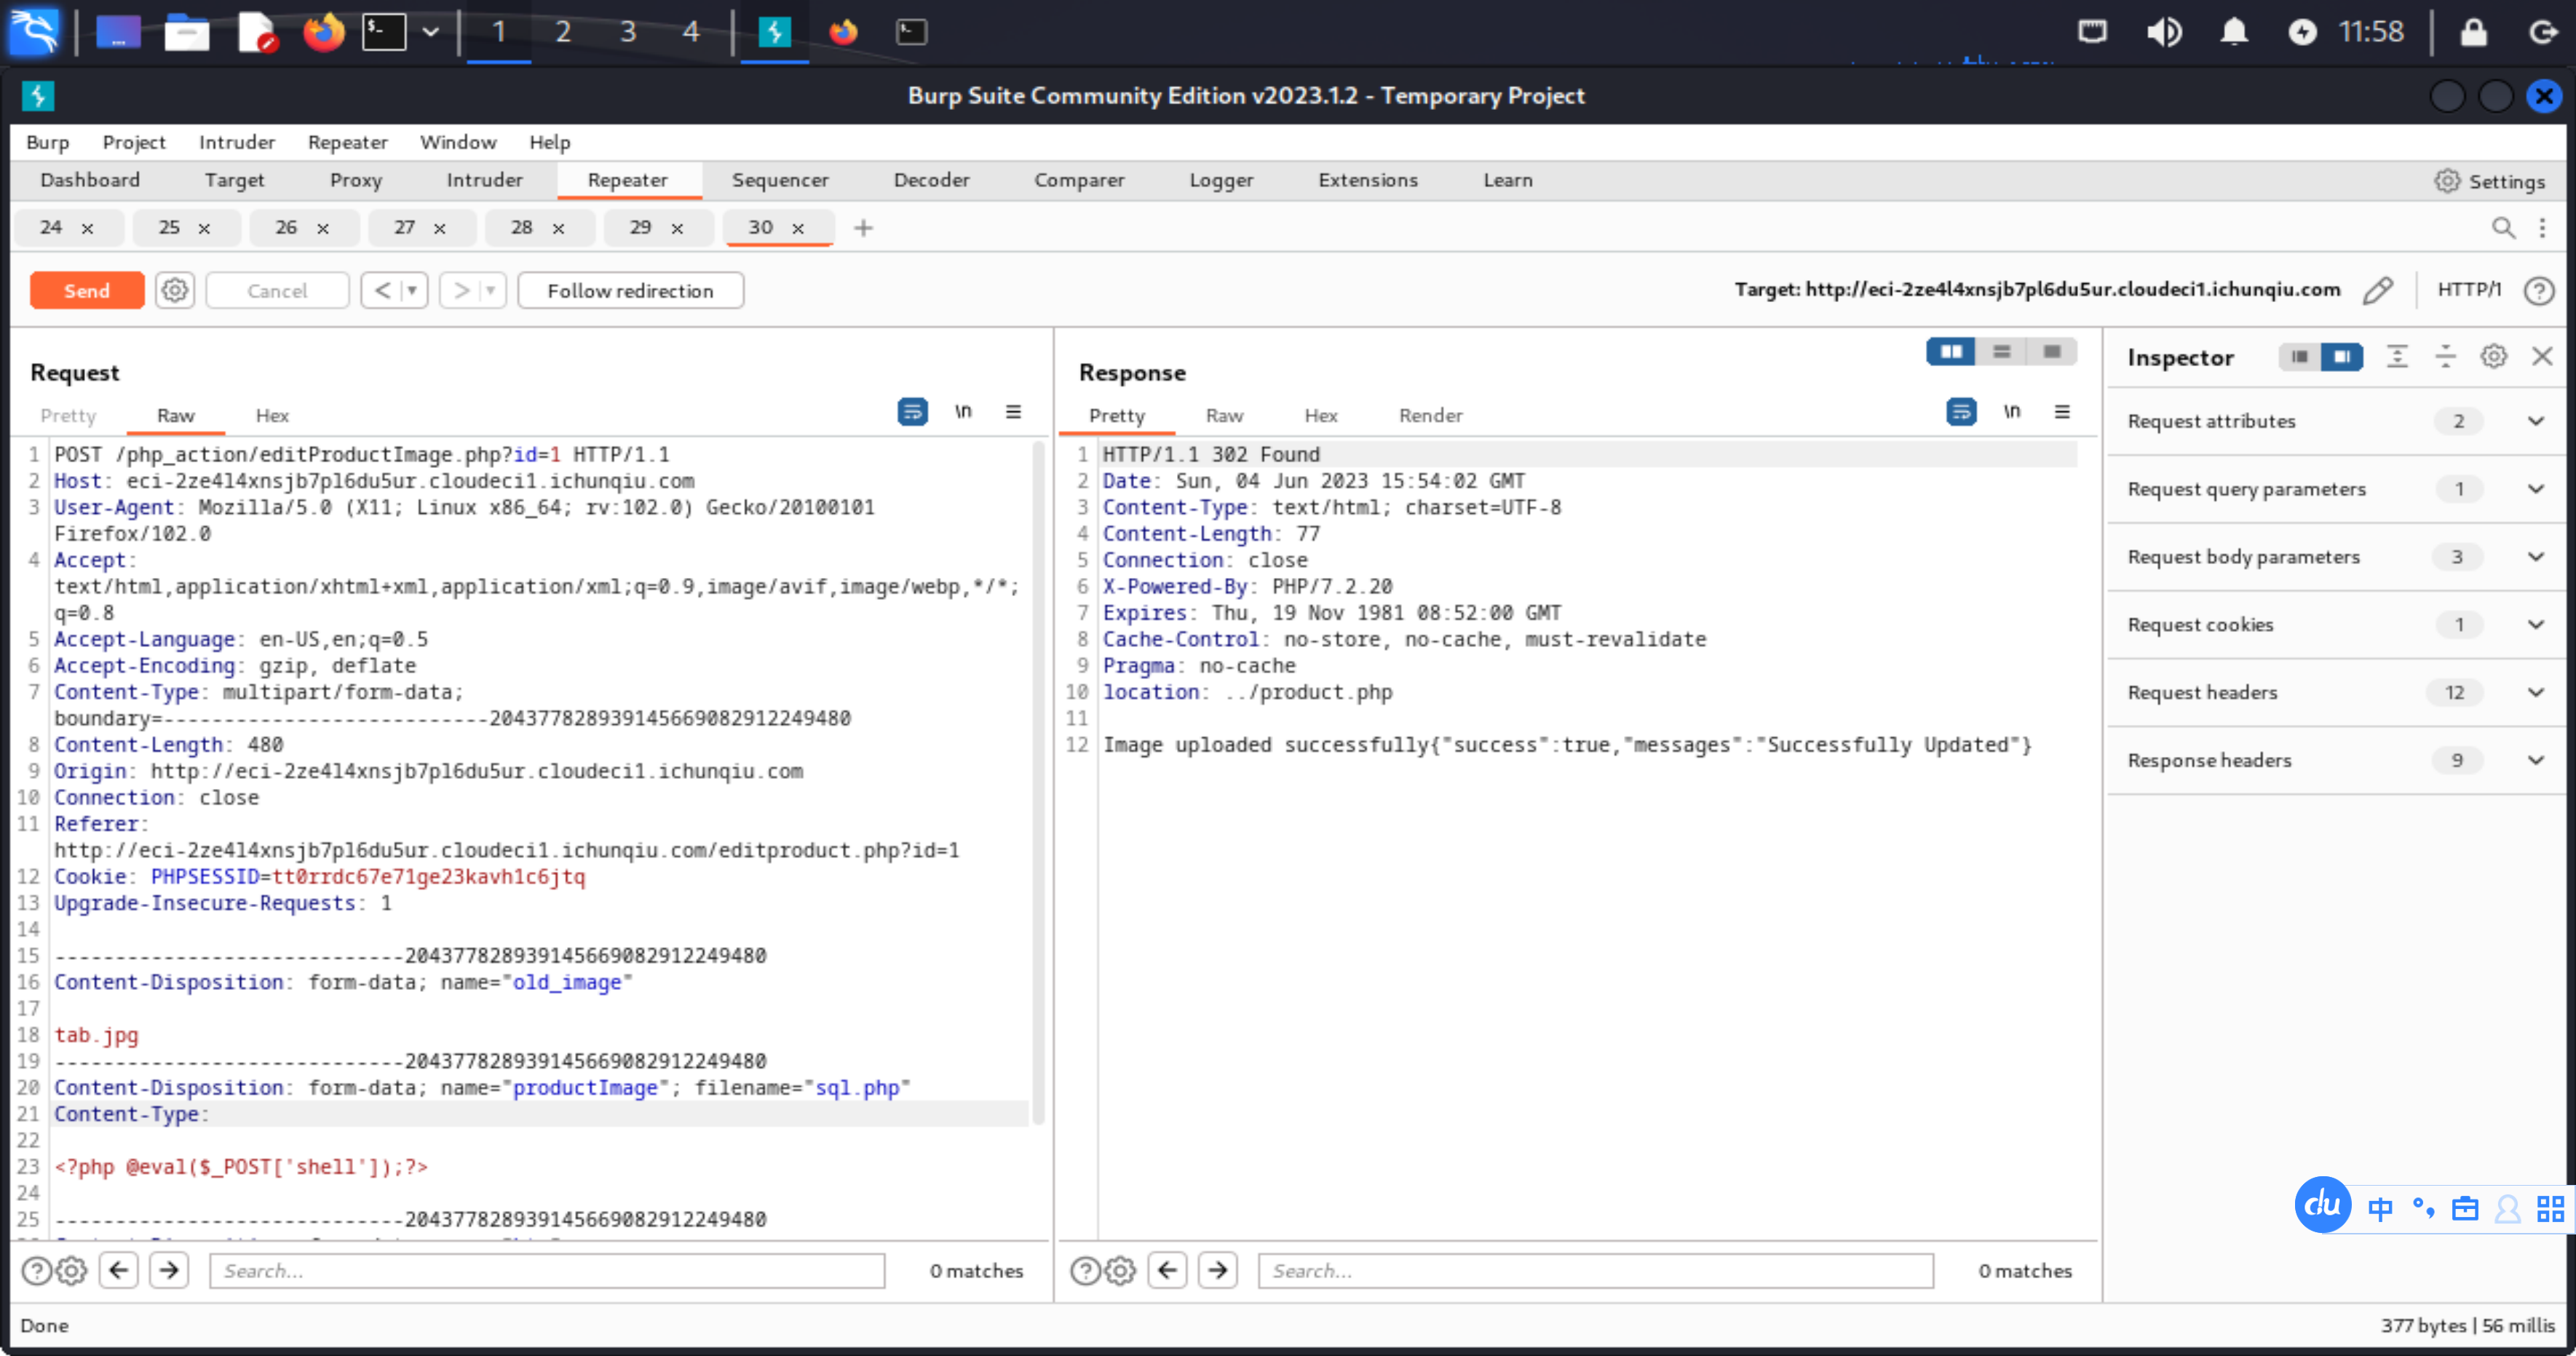Toggle non-printing characters in Request editor
The height and width of the screenshot is (1356, 2576).
click(x=963, y=411)
